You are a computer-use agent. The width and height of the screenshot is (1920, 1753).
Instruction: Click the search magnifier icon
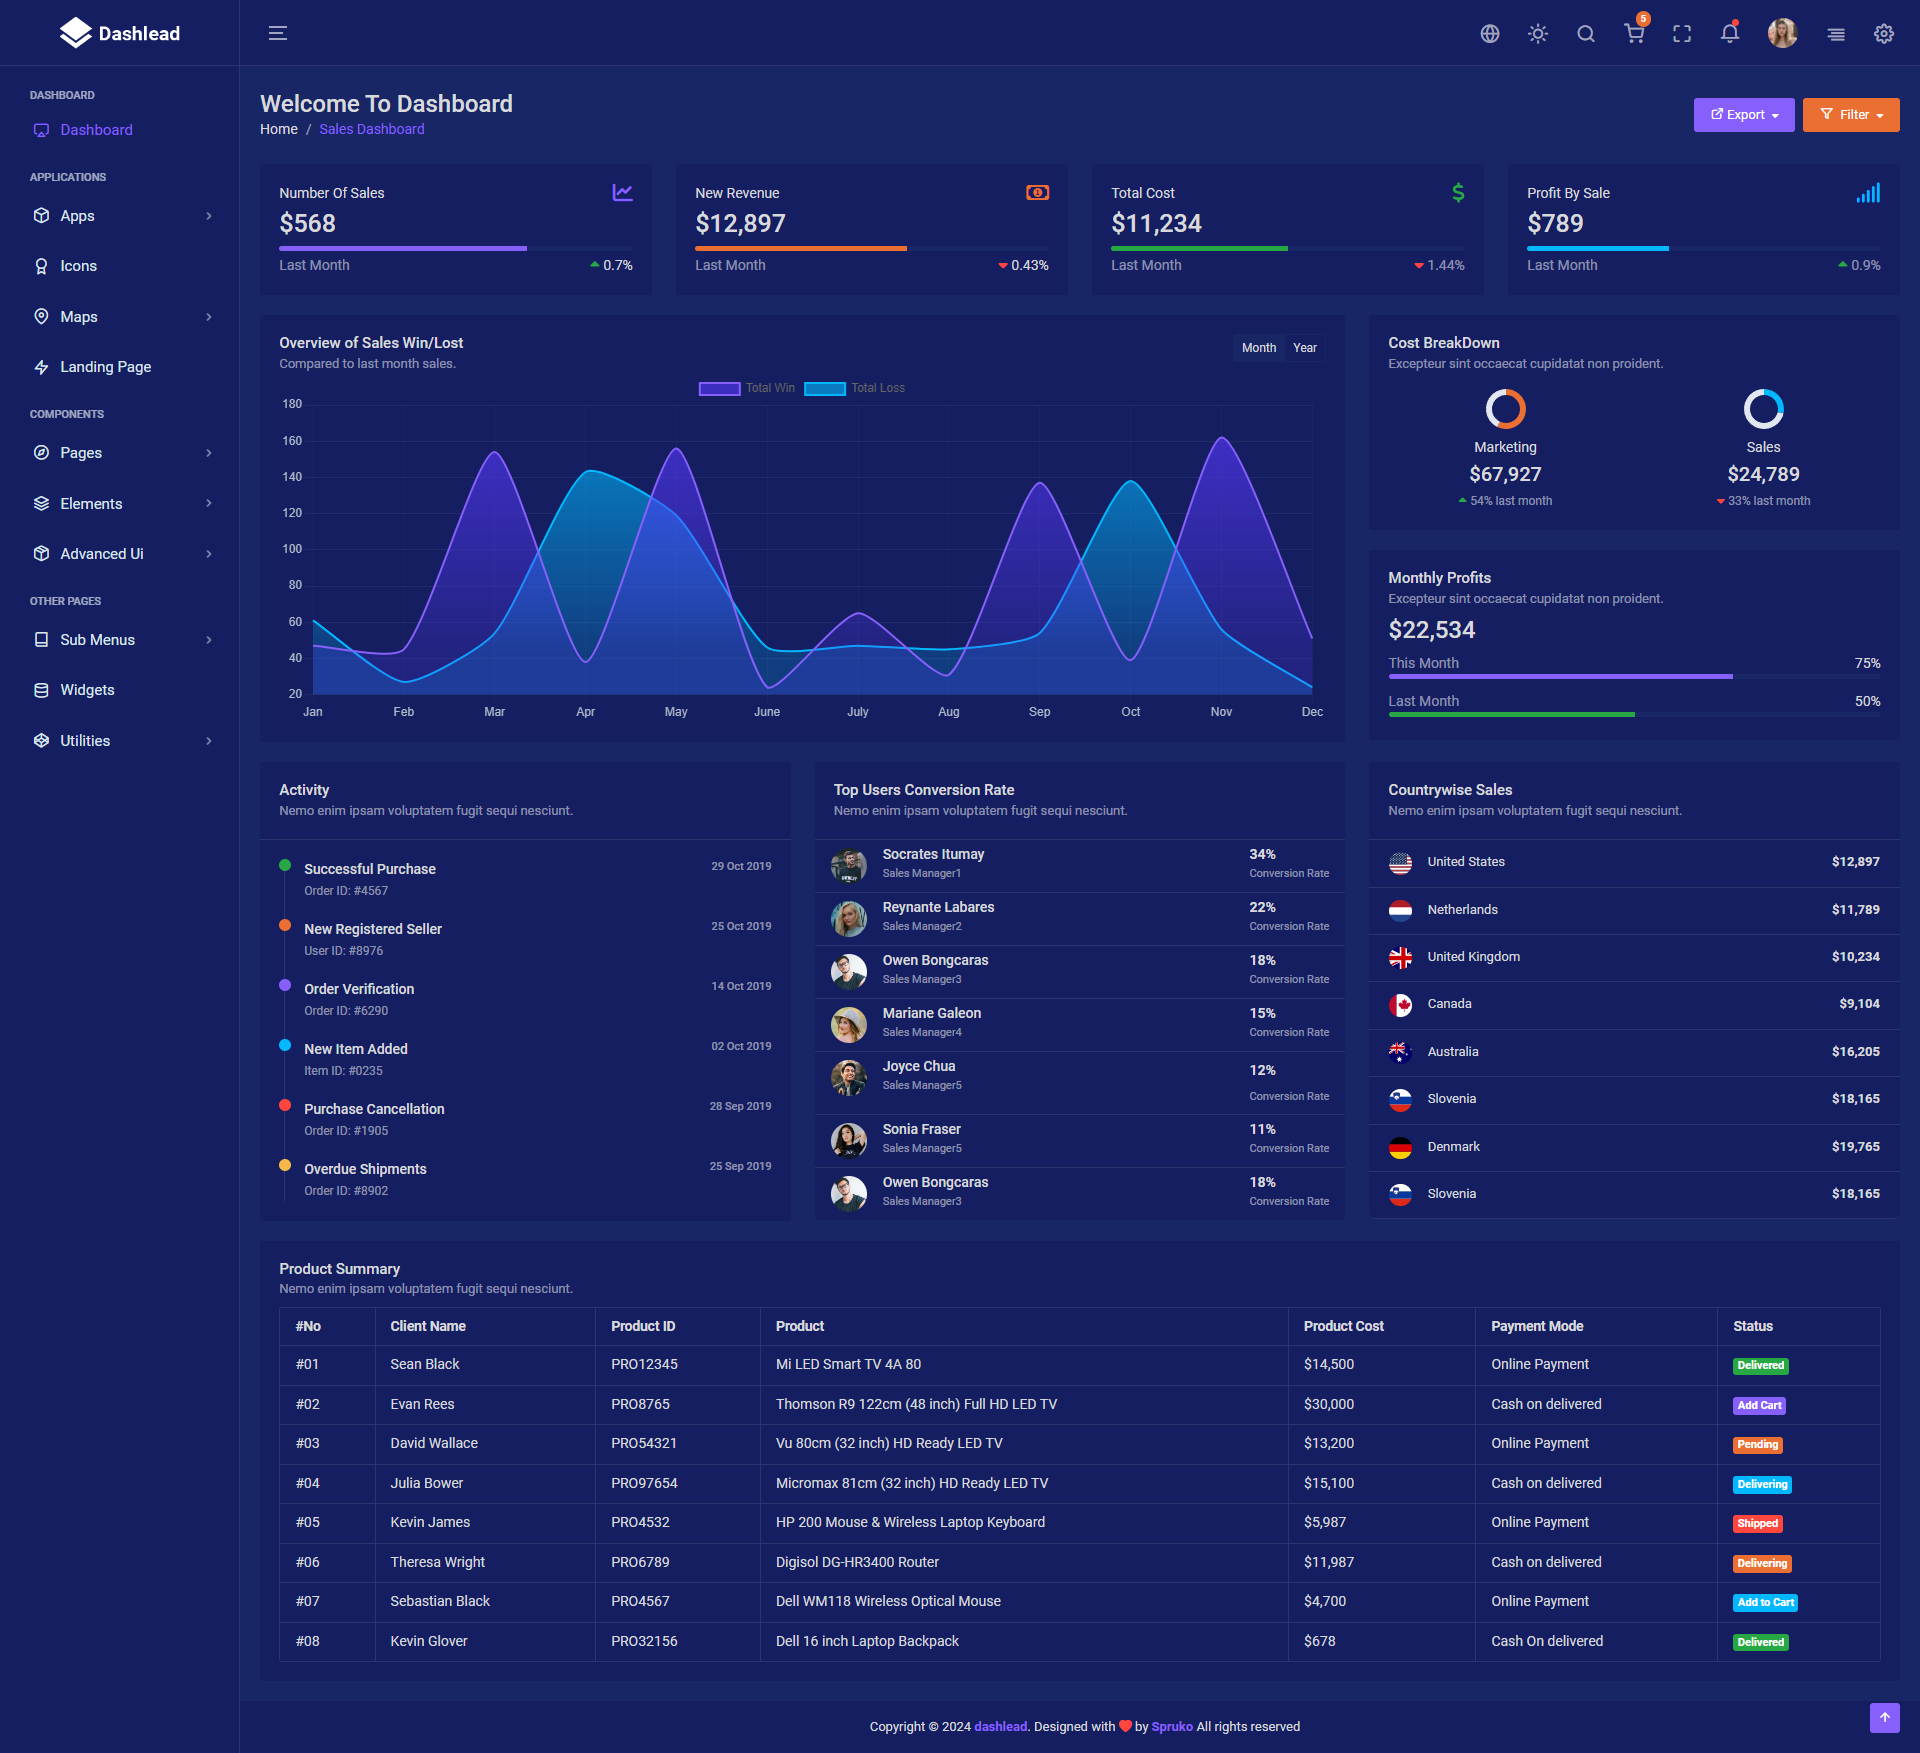(x=1585, y=34)
